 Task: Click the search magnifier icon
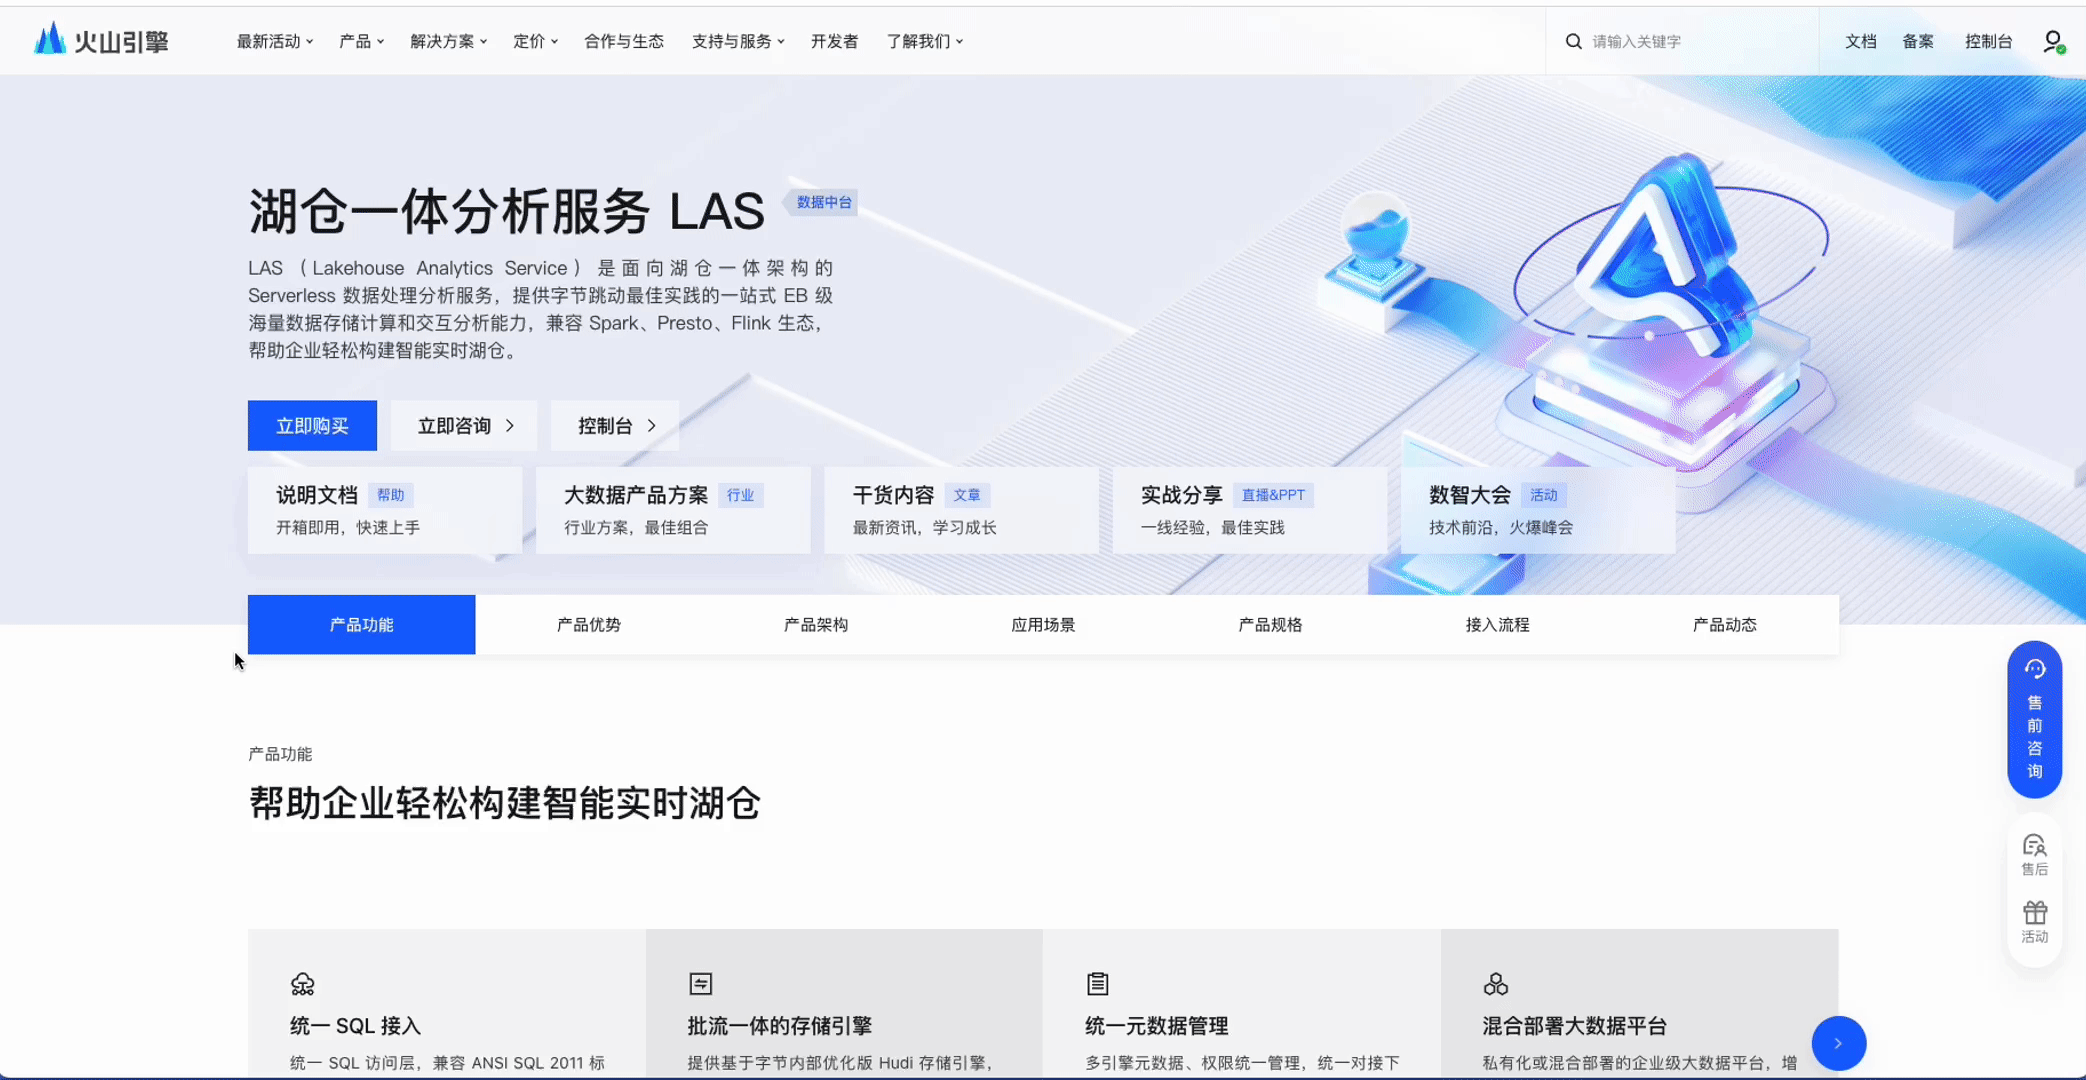[x=1573, y=41]
